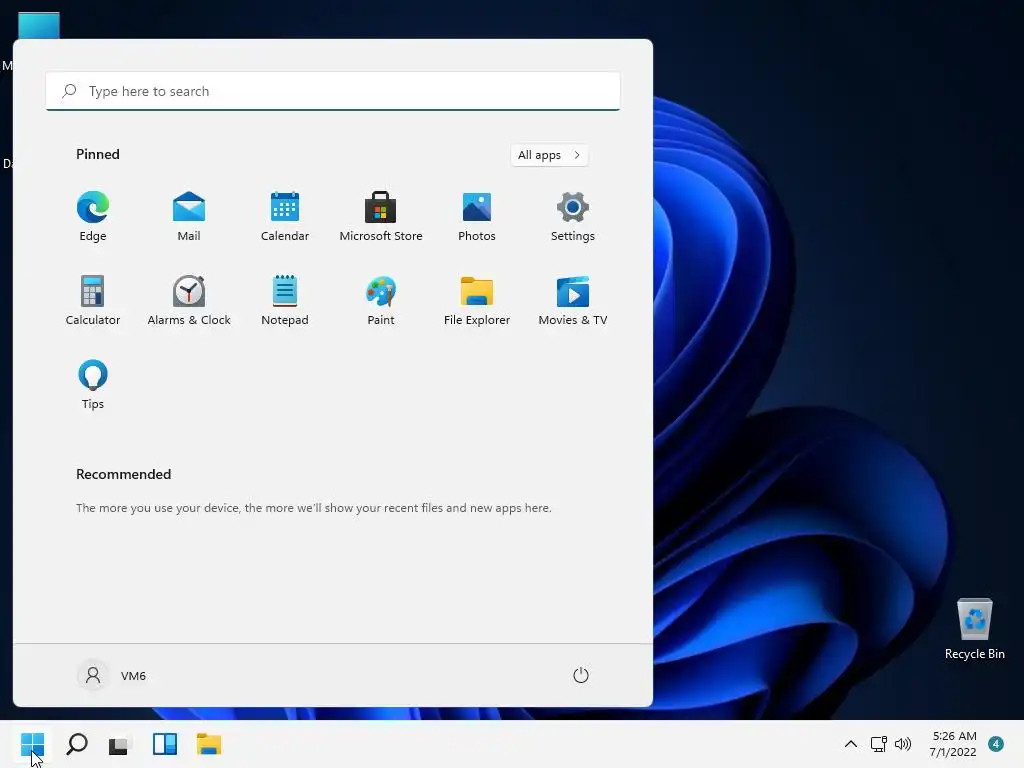
Task: Open Alarms & Clock
Action: point(189,301)
